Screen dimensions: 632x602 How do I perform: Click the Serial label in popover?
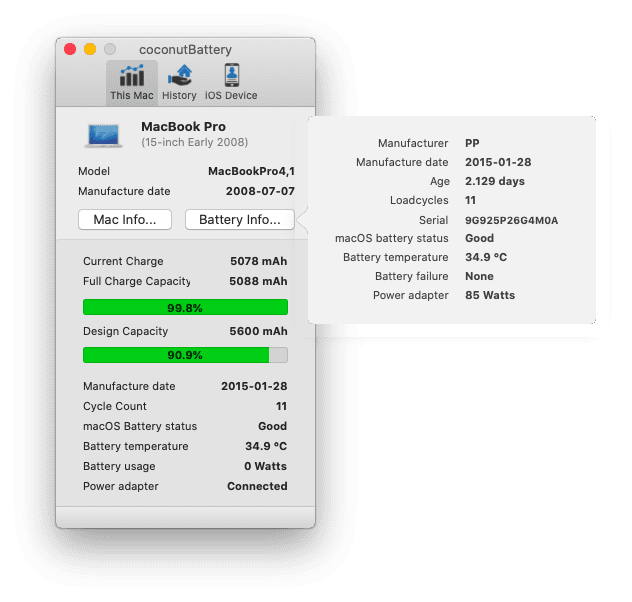click(x=434, y=220)
